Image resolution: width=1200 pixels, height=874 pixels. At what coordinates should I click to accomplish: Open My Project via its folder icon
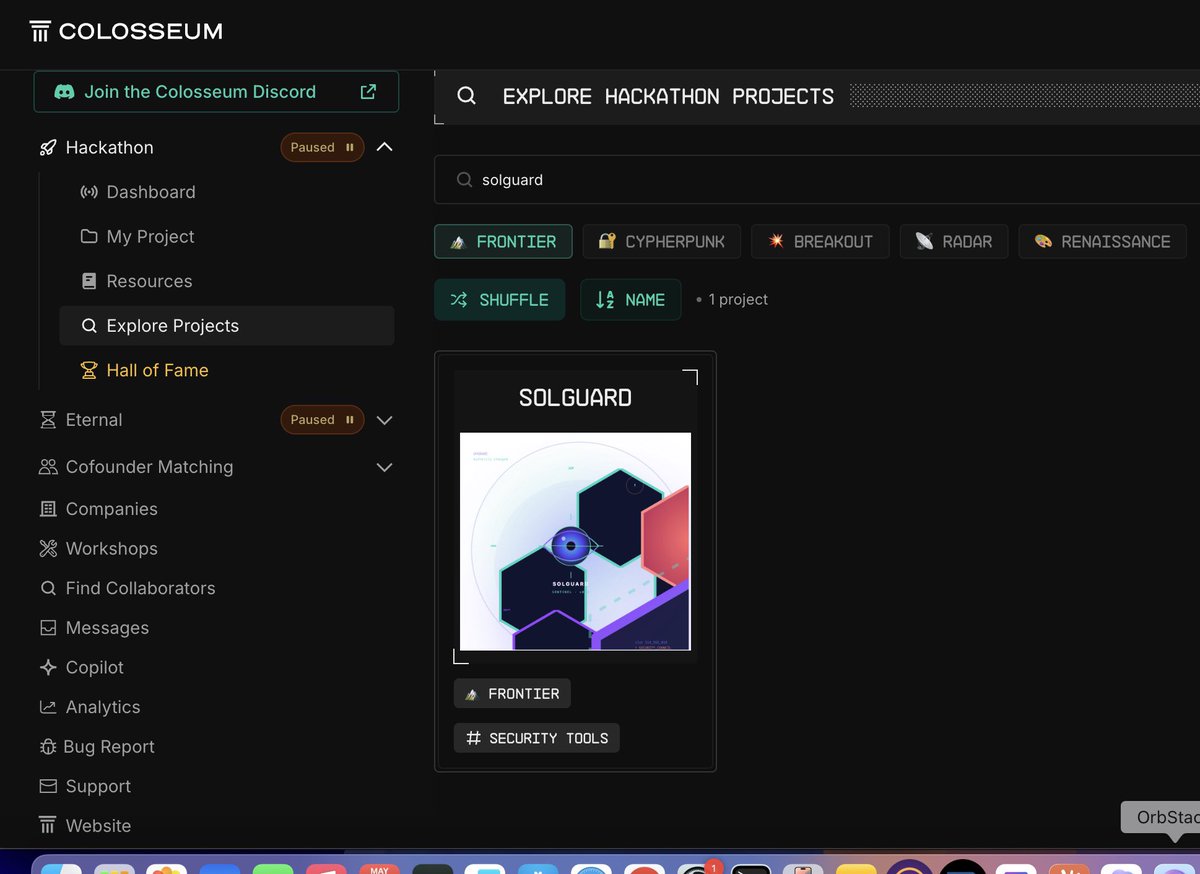point(89,237)
